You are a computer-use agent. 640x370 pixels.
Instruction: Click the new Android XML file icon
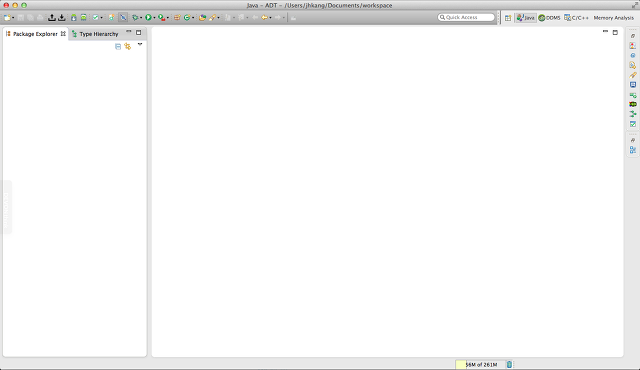point(111,18)
